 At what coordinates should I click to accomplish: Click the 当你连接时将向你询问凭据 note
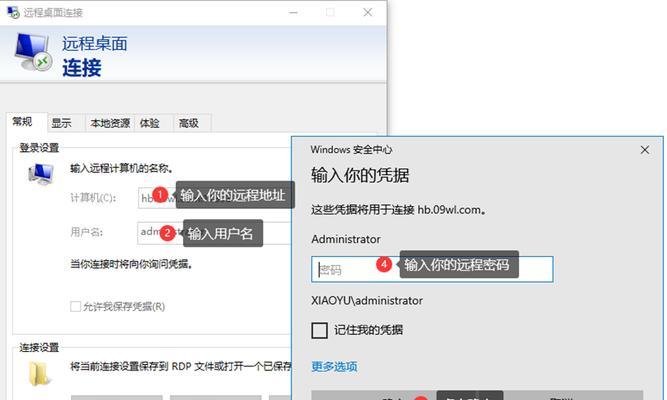tap(131, 264)
